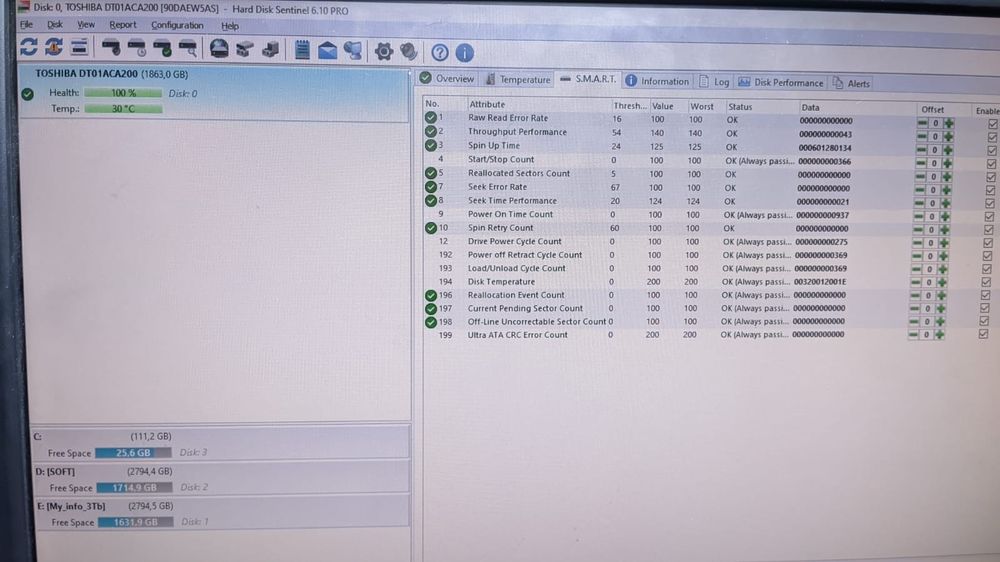Viewport: 1000px width, 562px height.
Task: Click the disk icon with magnifying glass
Action: 188,48
